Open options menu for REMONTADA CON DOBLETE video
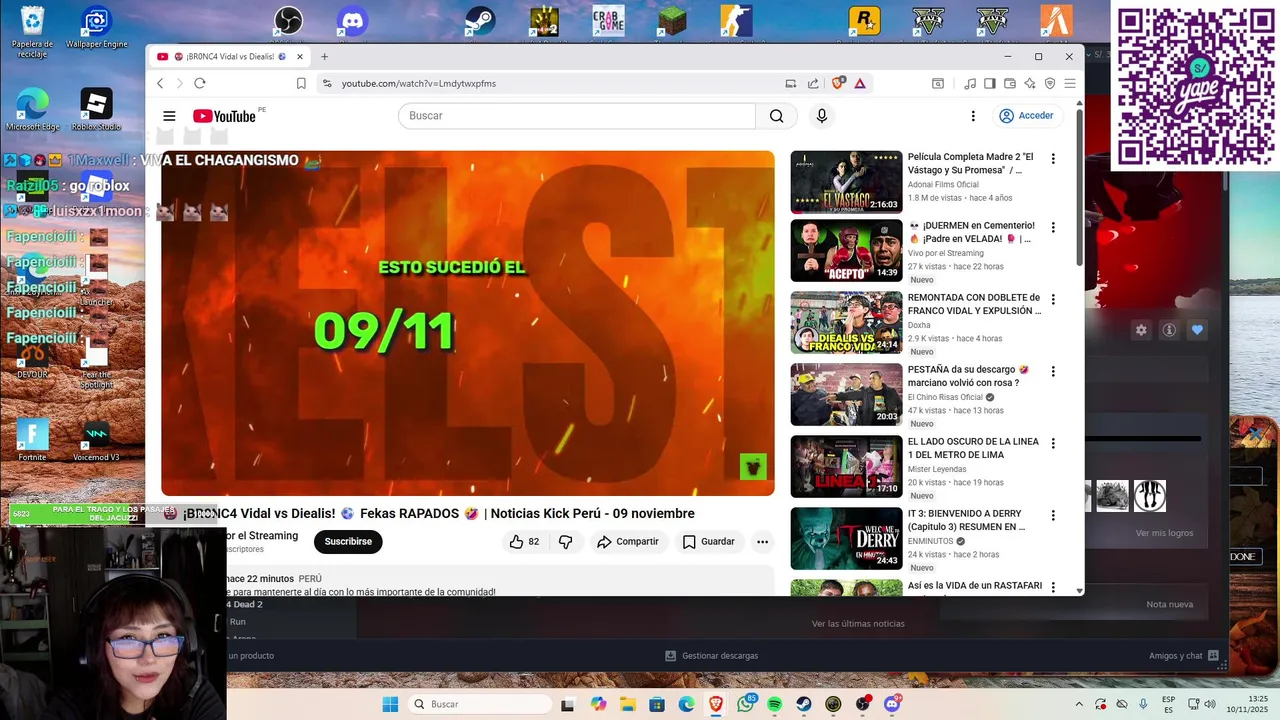Screen dimensions: 1280x720 tap(1053, 299)
